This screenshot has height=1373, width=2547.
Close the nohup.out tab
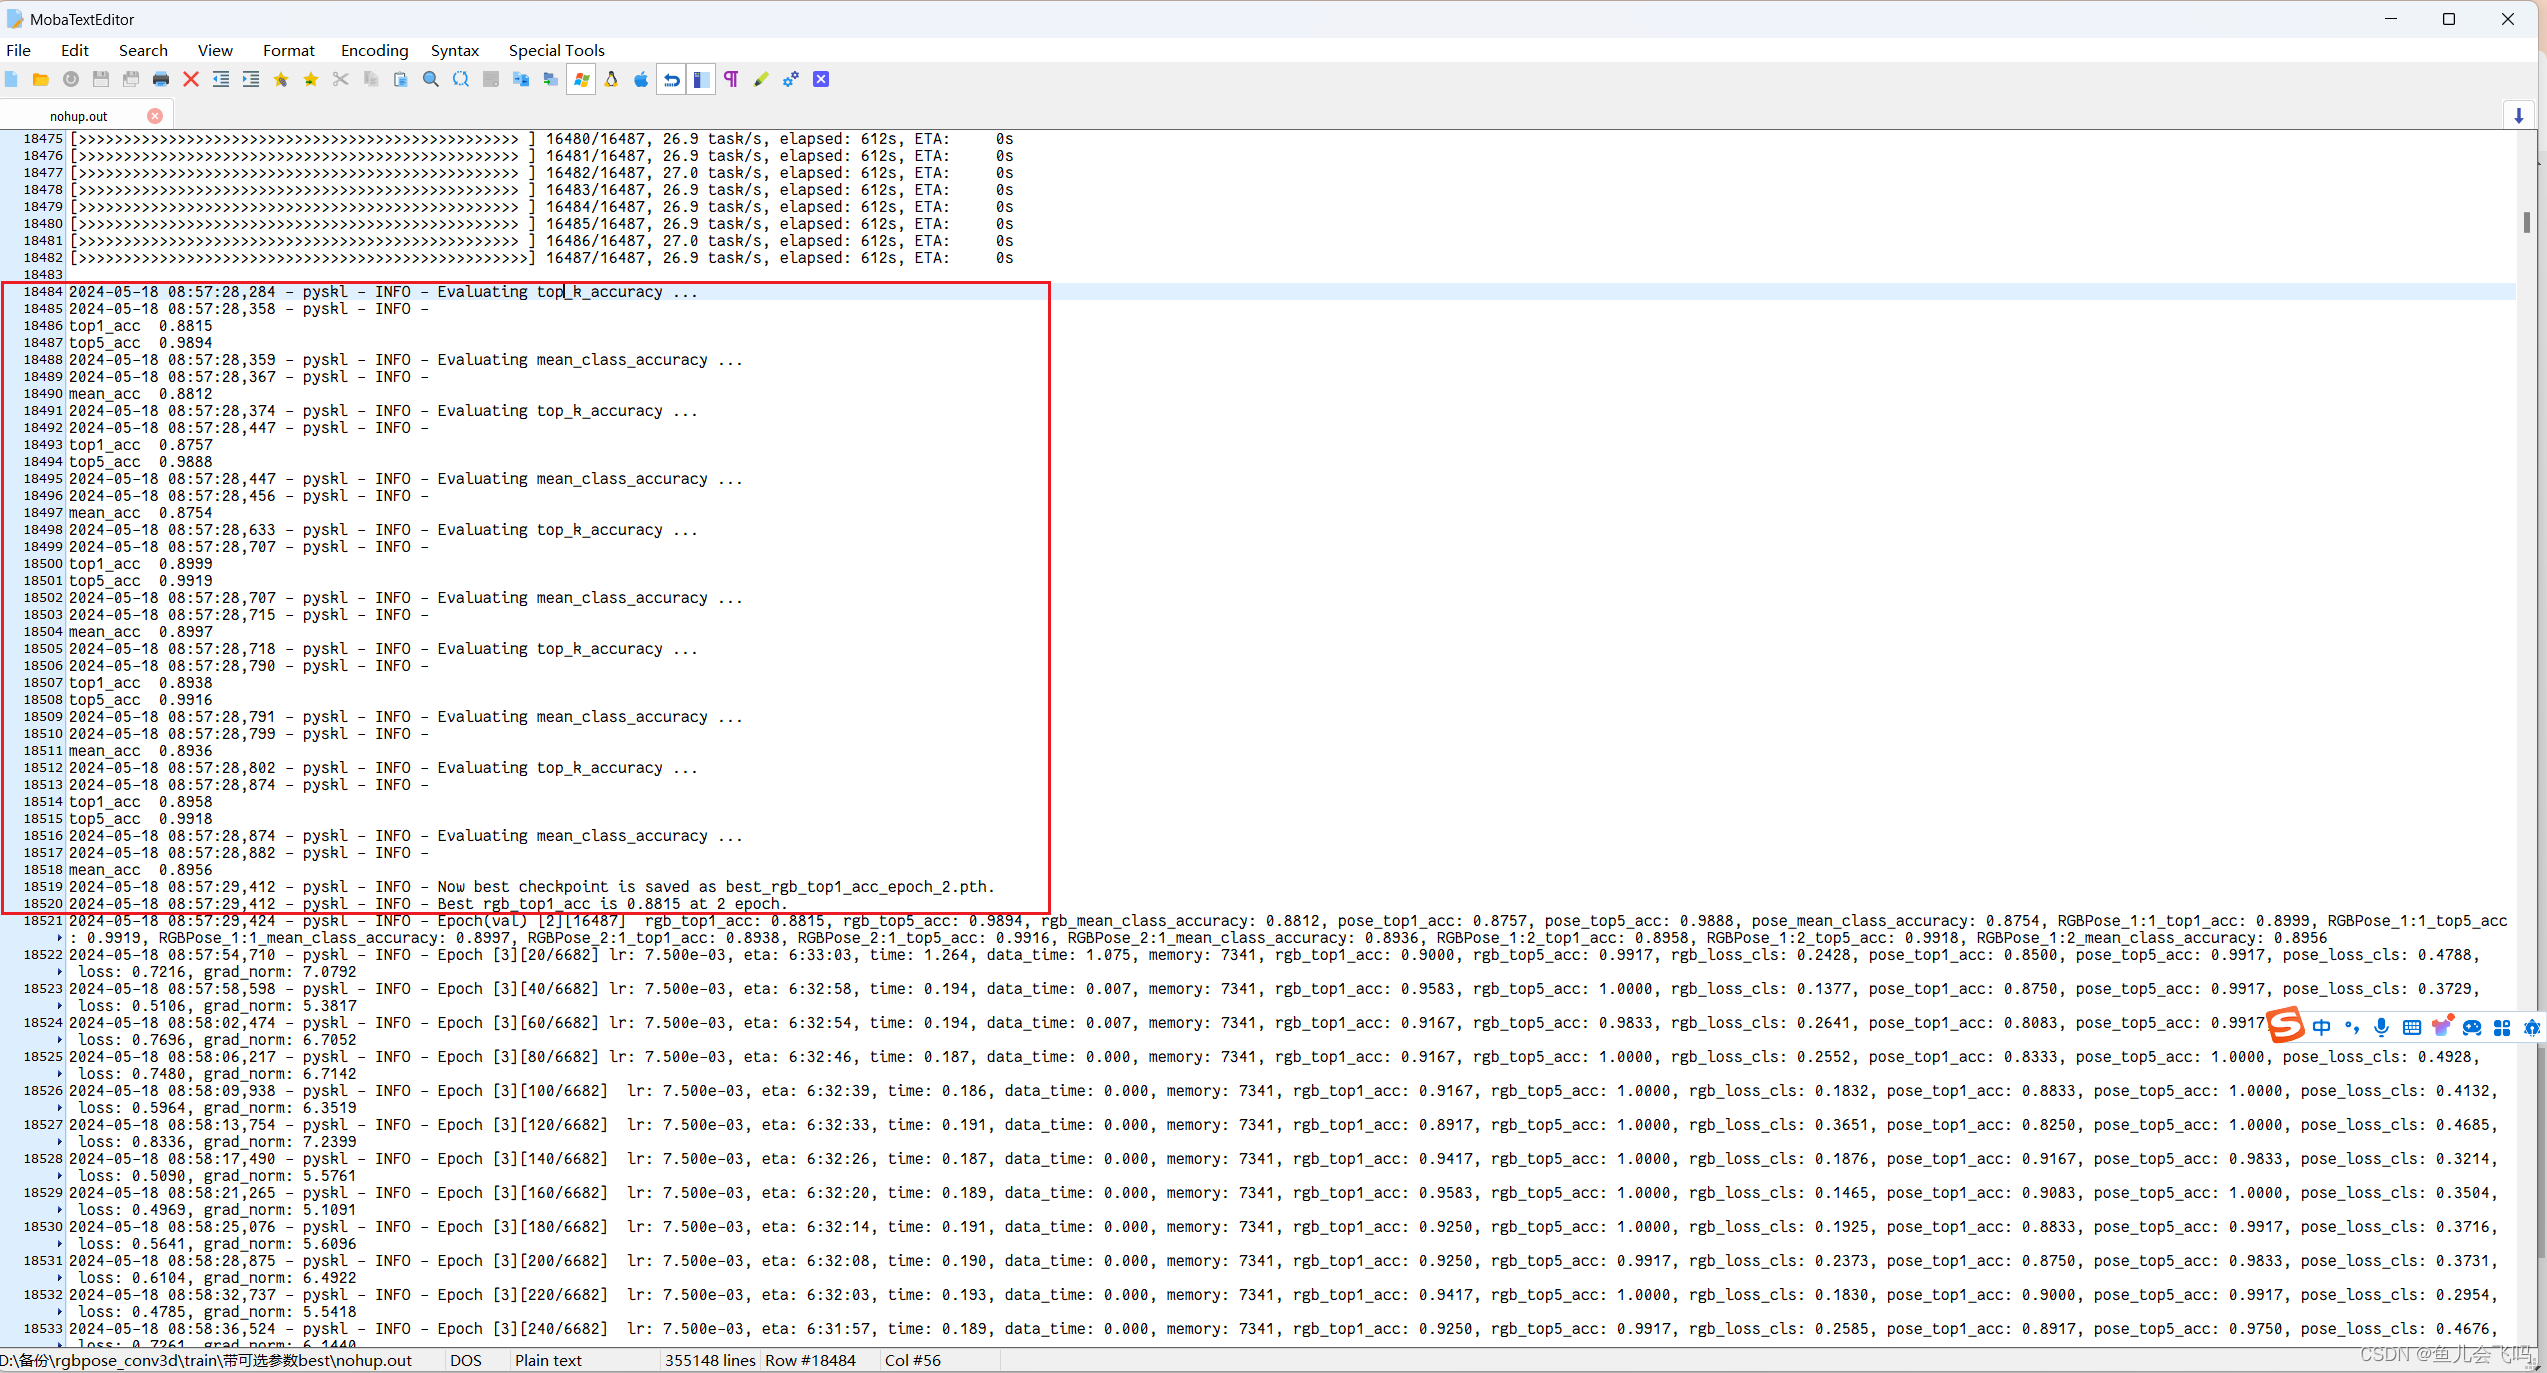pyautogui.click(x=155, y=116)
